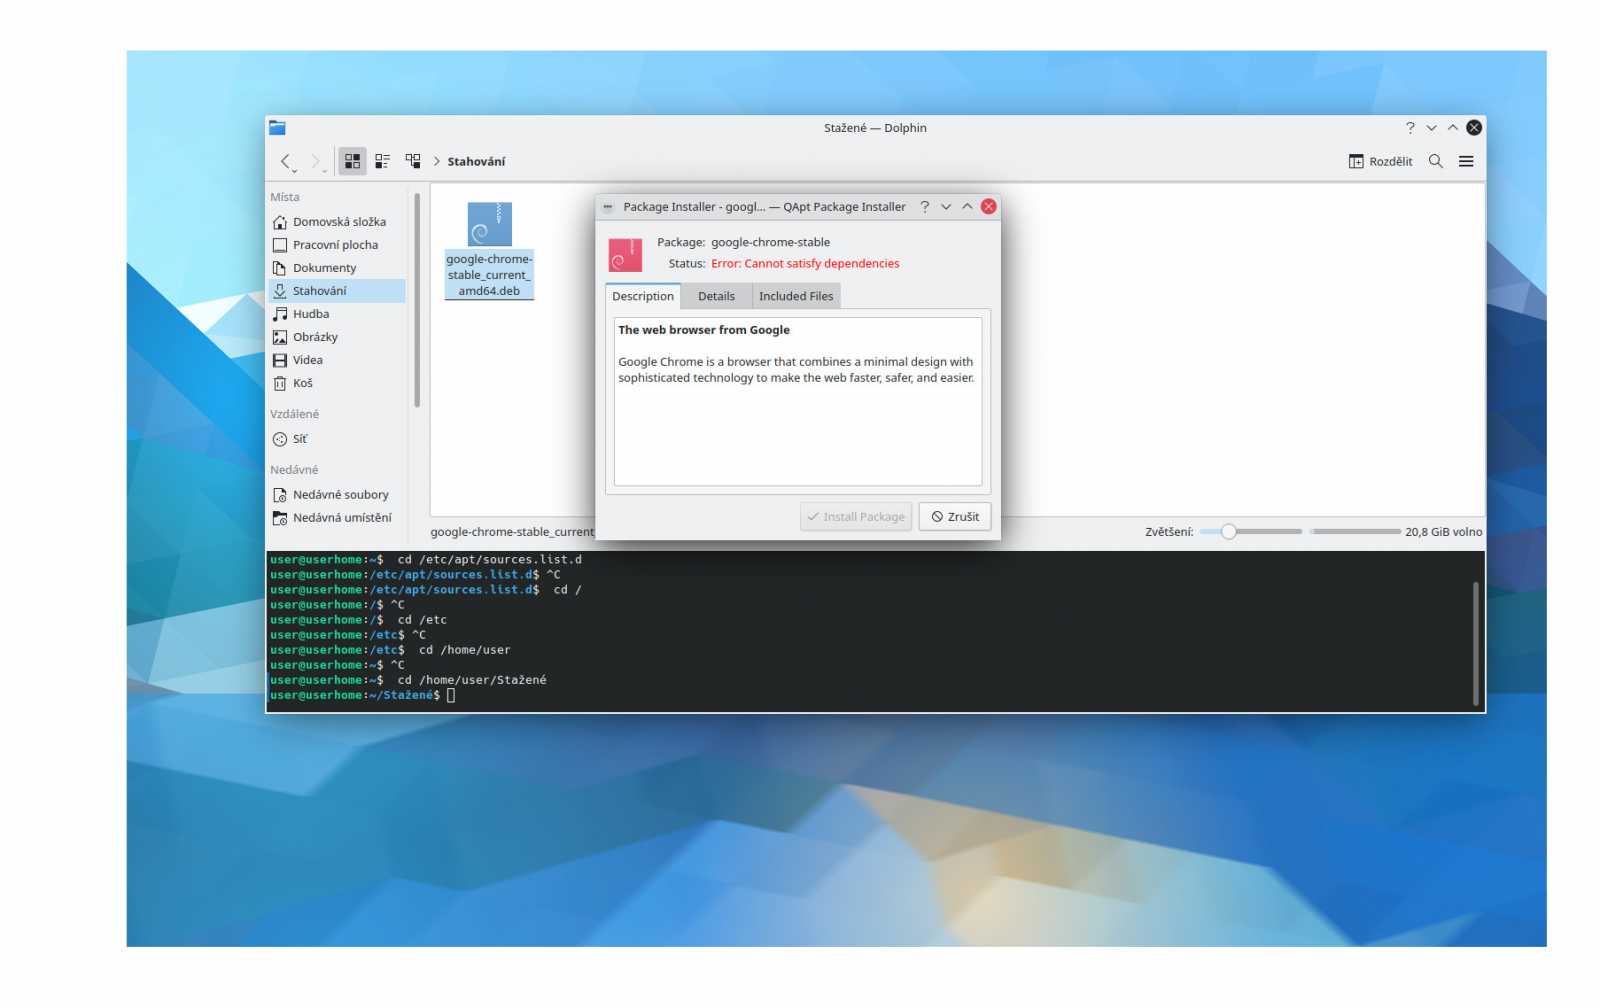Open Package Installer help question mark
Screen dimensions: 1600x1008
(925, 207)
